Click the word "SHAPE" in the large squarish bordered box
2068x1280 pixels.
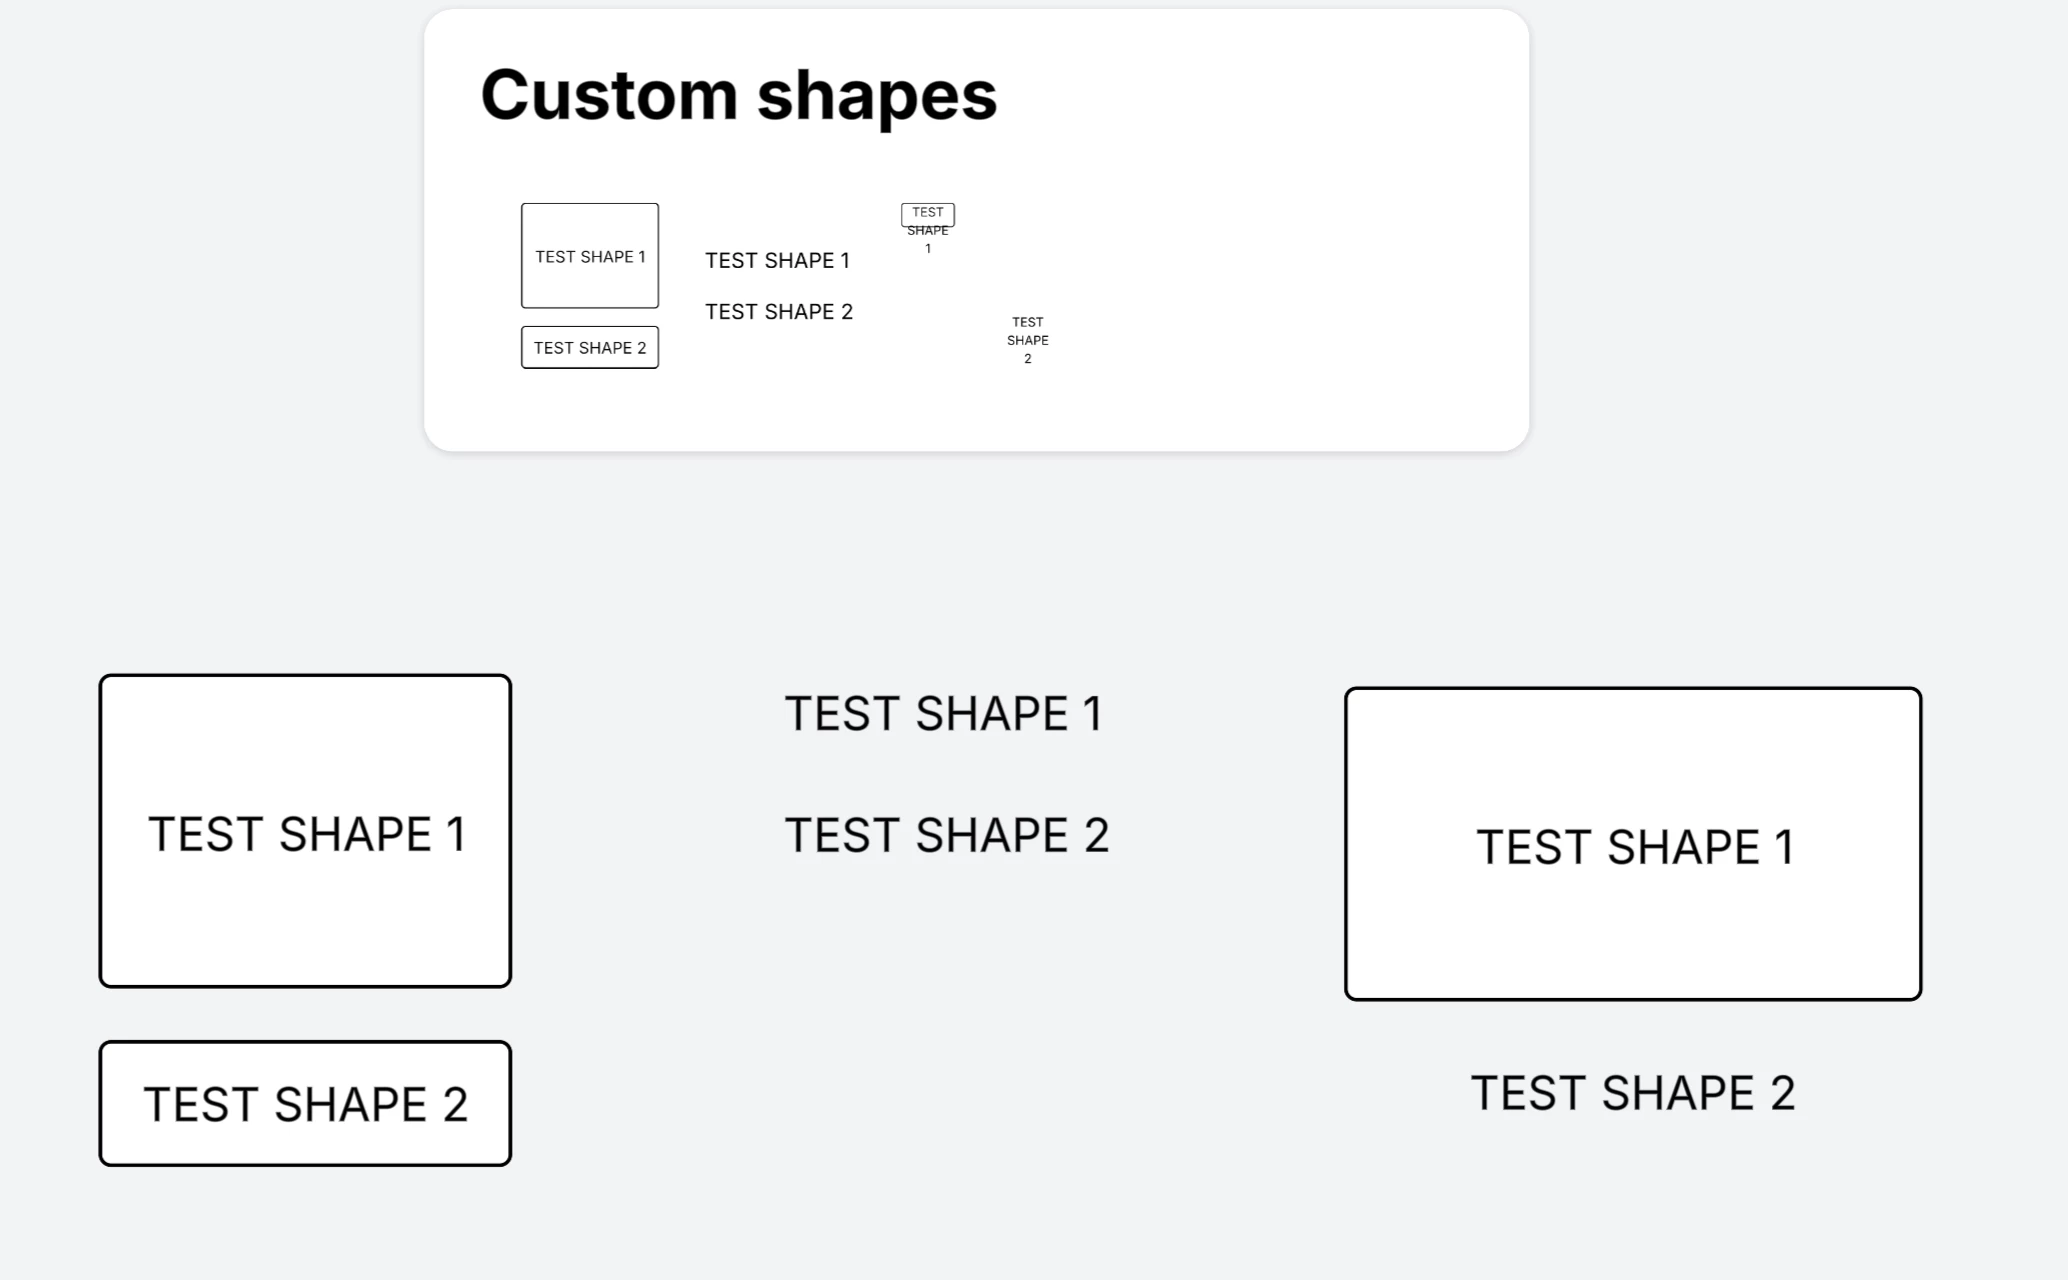355,835
